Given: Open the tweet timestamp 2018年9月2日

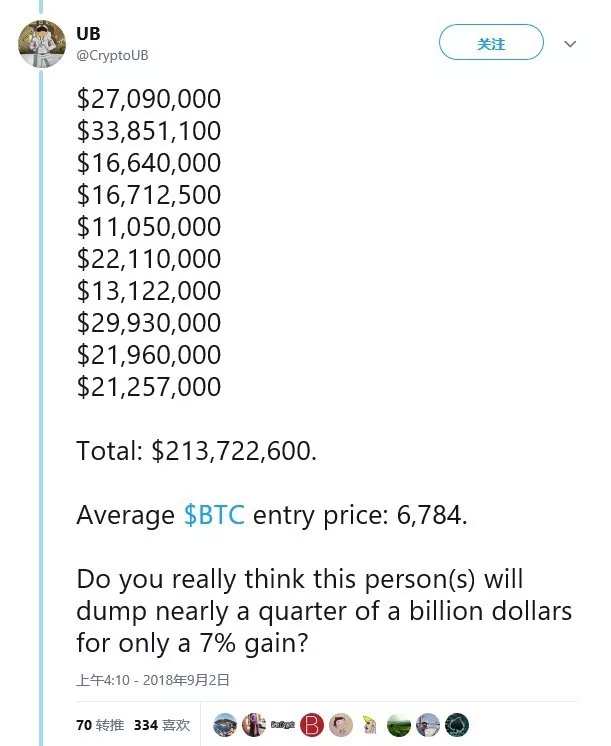Looking at the screenshot, I should coord(153,680).
